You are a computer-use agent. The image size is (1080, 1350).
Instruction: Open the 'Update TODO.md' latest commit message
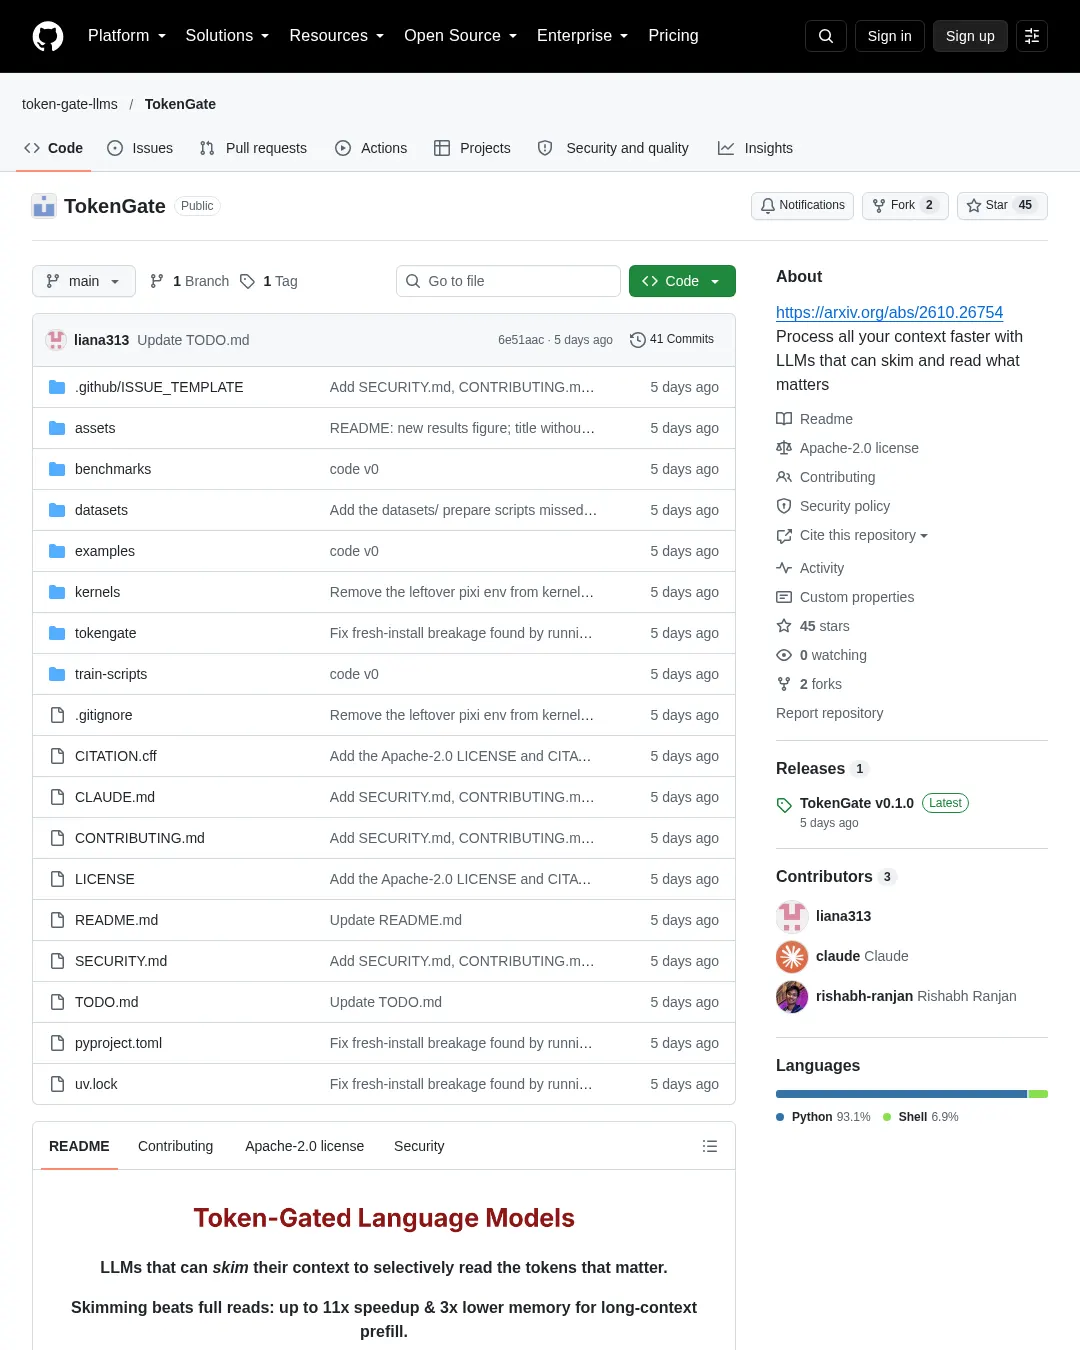point(193,340)
